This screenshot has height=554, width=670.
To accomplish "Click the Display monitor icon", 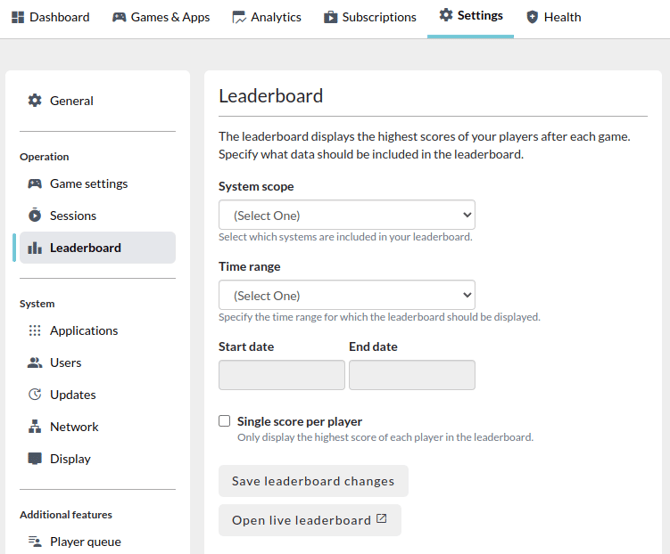I will 35,458.
